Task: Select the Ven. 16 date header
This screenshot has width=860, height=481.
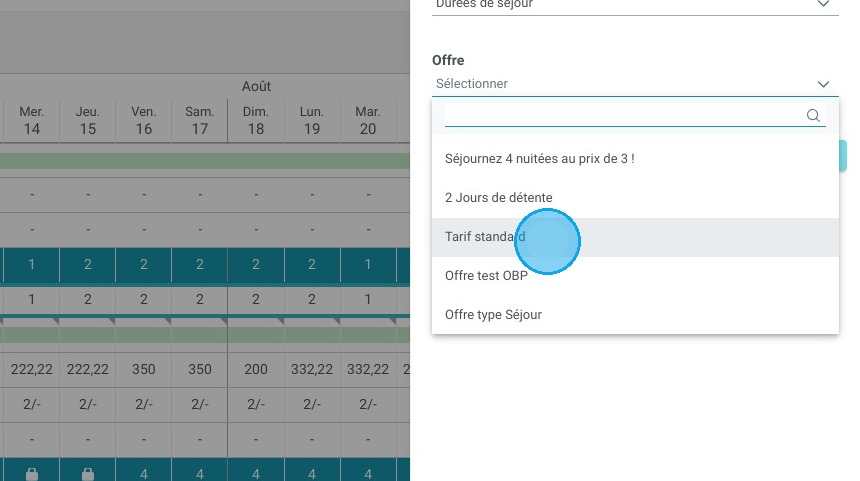Action: (144, 121)
